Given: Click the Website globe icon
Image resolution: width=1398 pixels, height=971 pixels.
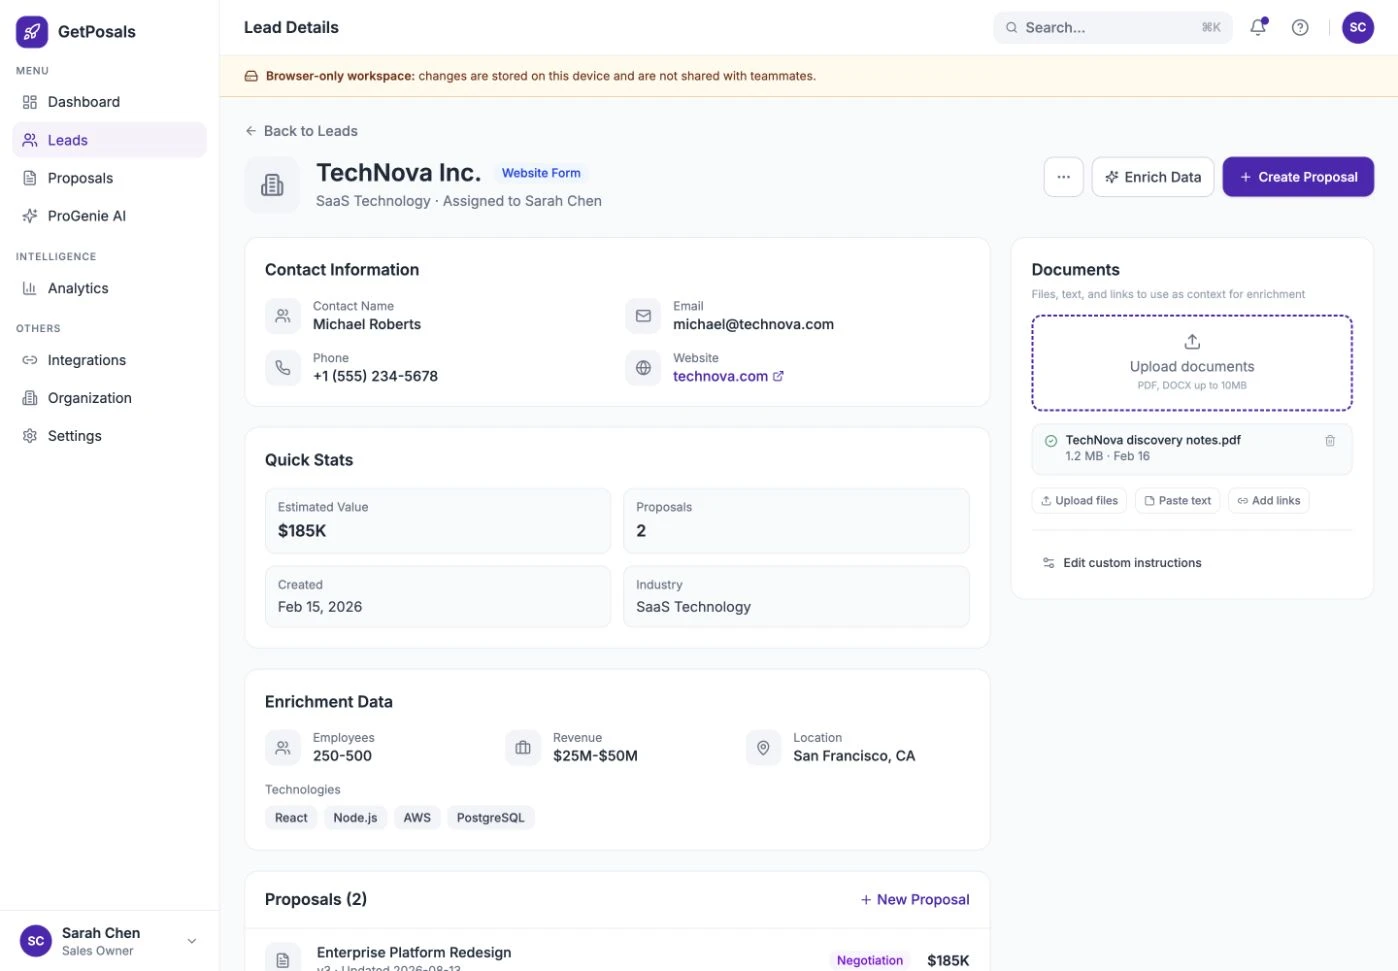Looking at the screenshot, I should pos(643,368).
